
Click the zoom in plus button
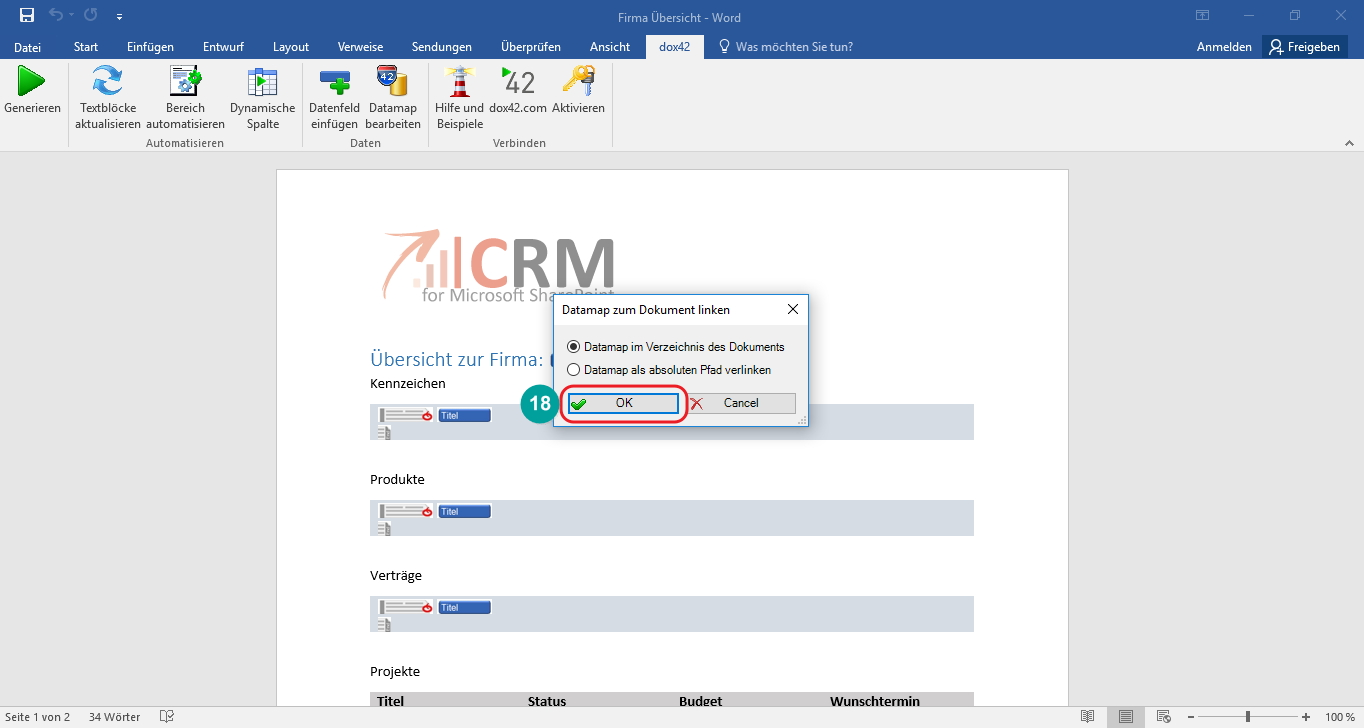click(1306, 717)
